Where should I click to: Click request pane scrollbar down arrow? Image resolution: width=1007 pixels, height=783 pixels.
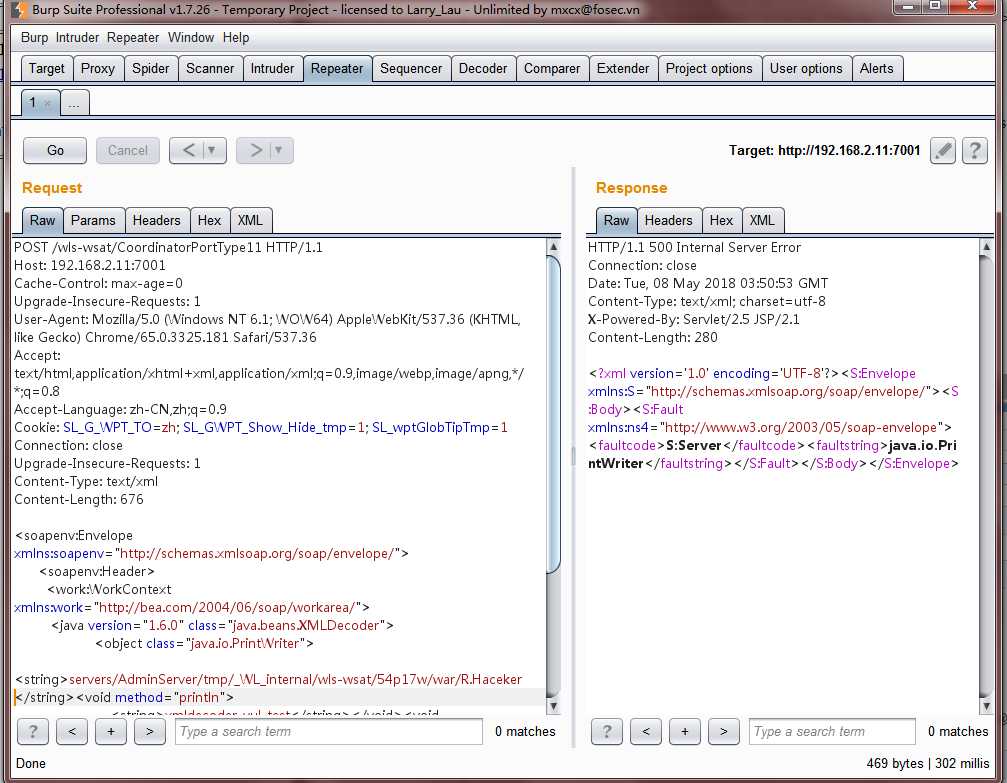[x=554, y=706]
